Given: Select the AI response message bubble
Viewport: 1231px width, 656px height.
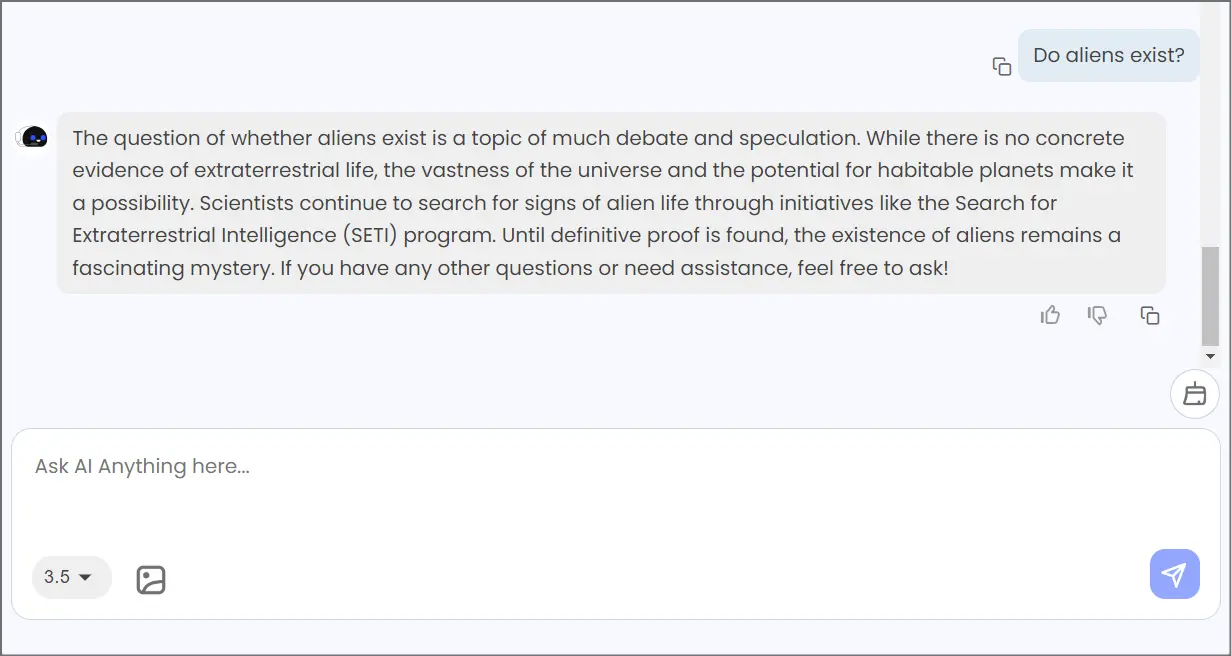Looking at the screenshot, I should (x=612, y=202).
